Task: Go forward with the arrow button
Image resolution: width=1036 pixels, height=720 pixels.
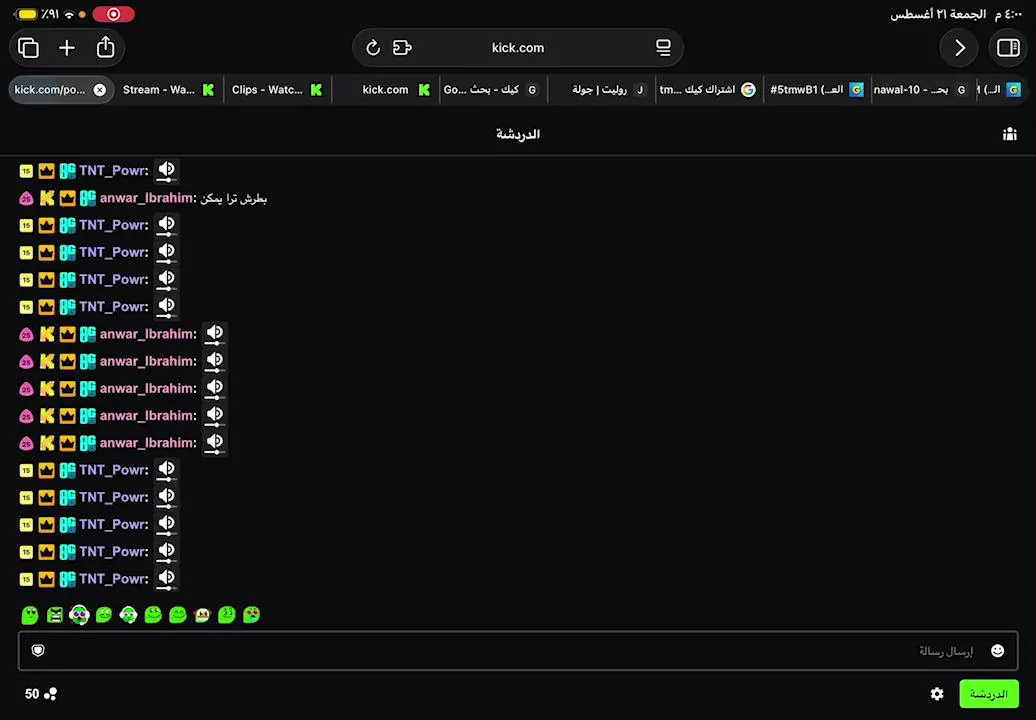Action: pos(959,48)
